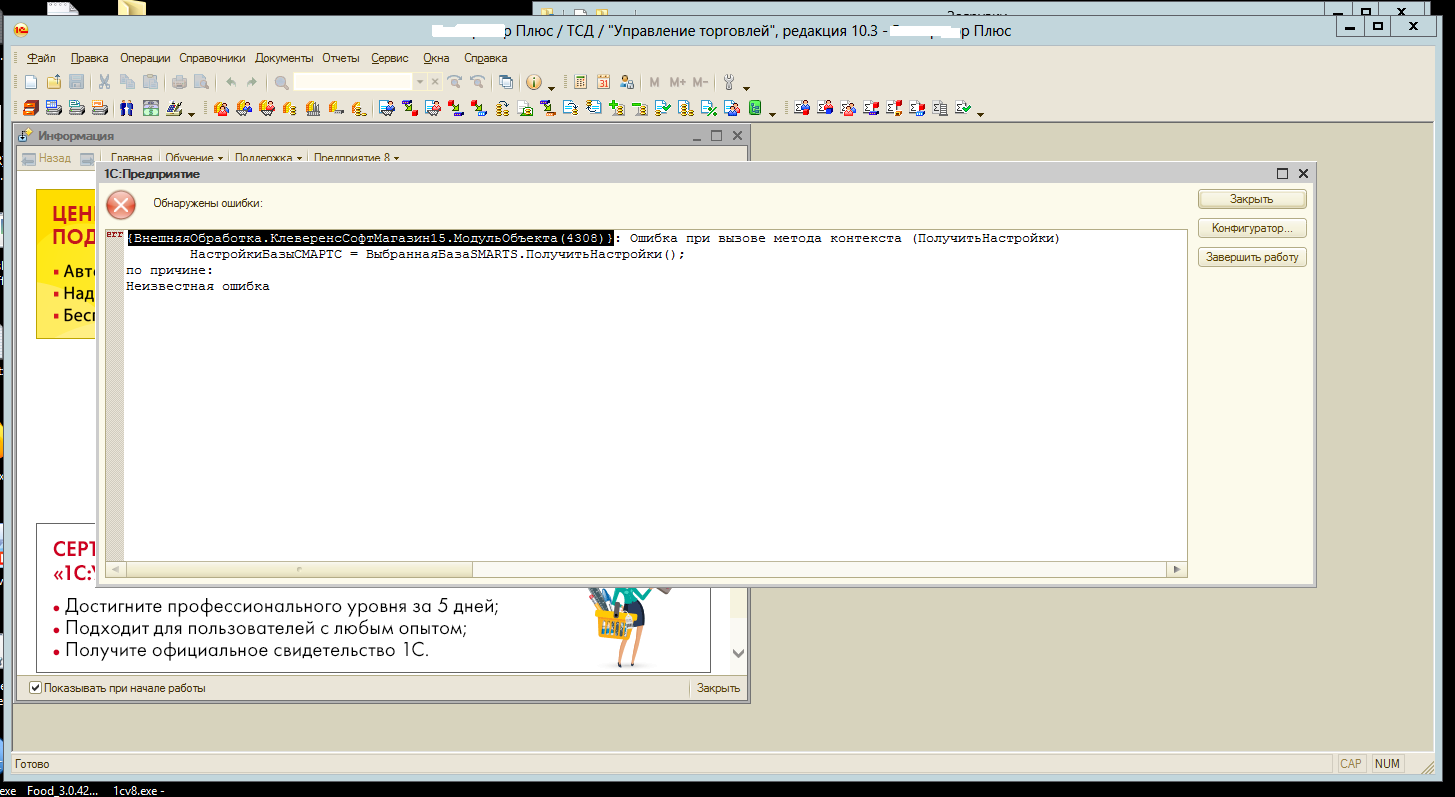Click the user with padlock icon
Image resolution: width=1455 pixels, height=797 pixels.
627,82
